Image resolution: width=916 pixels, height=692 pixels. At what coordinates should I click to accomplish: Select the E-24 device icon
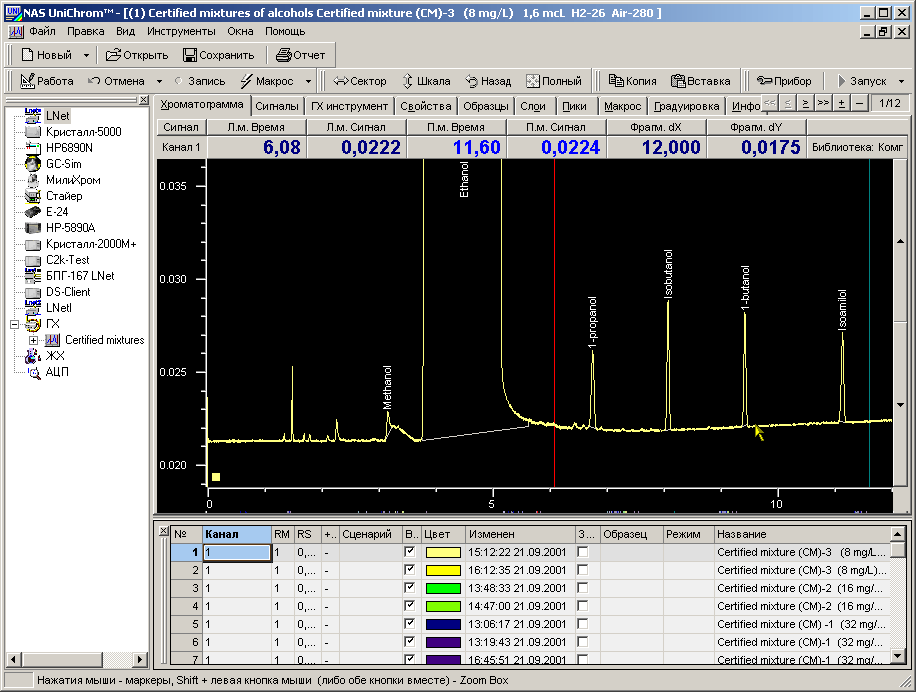pos(33,212)
